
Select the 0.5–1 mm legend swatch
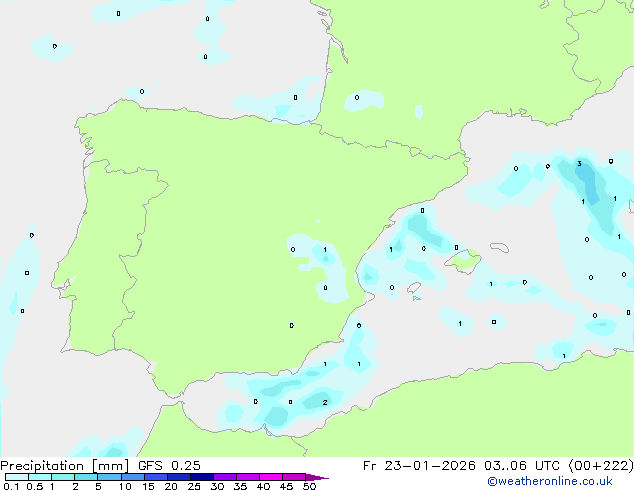tap(40, 477)
